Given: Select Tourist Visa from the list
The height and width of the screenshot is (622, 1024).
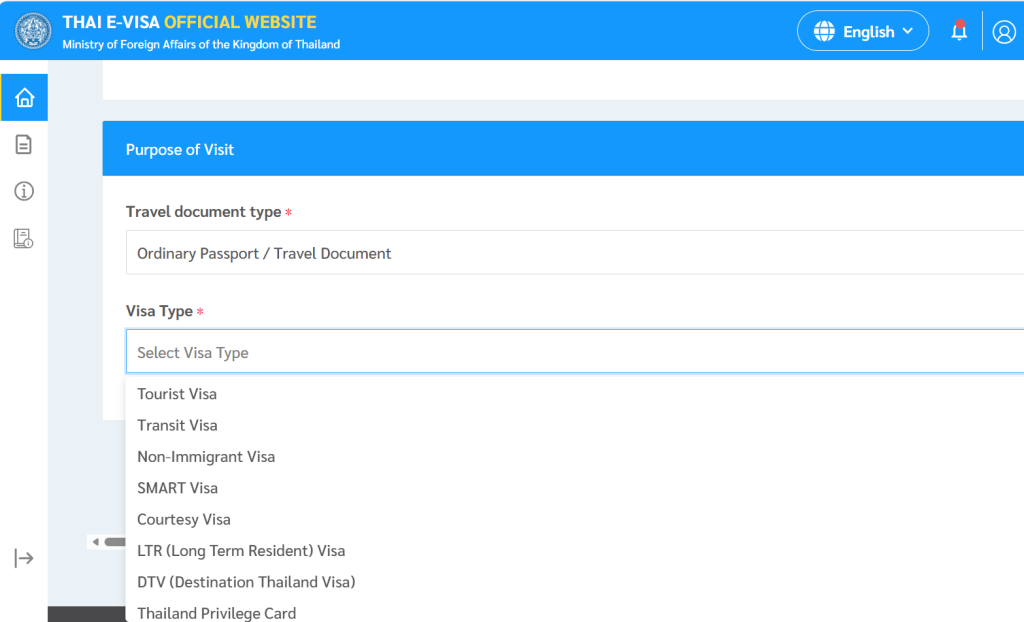Looking at the screenshot, I should tap(177, 394).
